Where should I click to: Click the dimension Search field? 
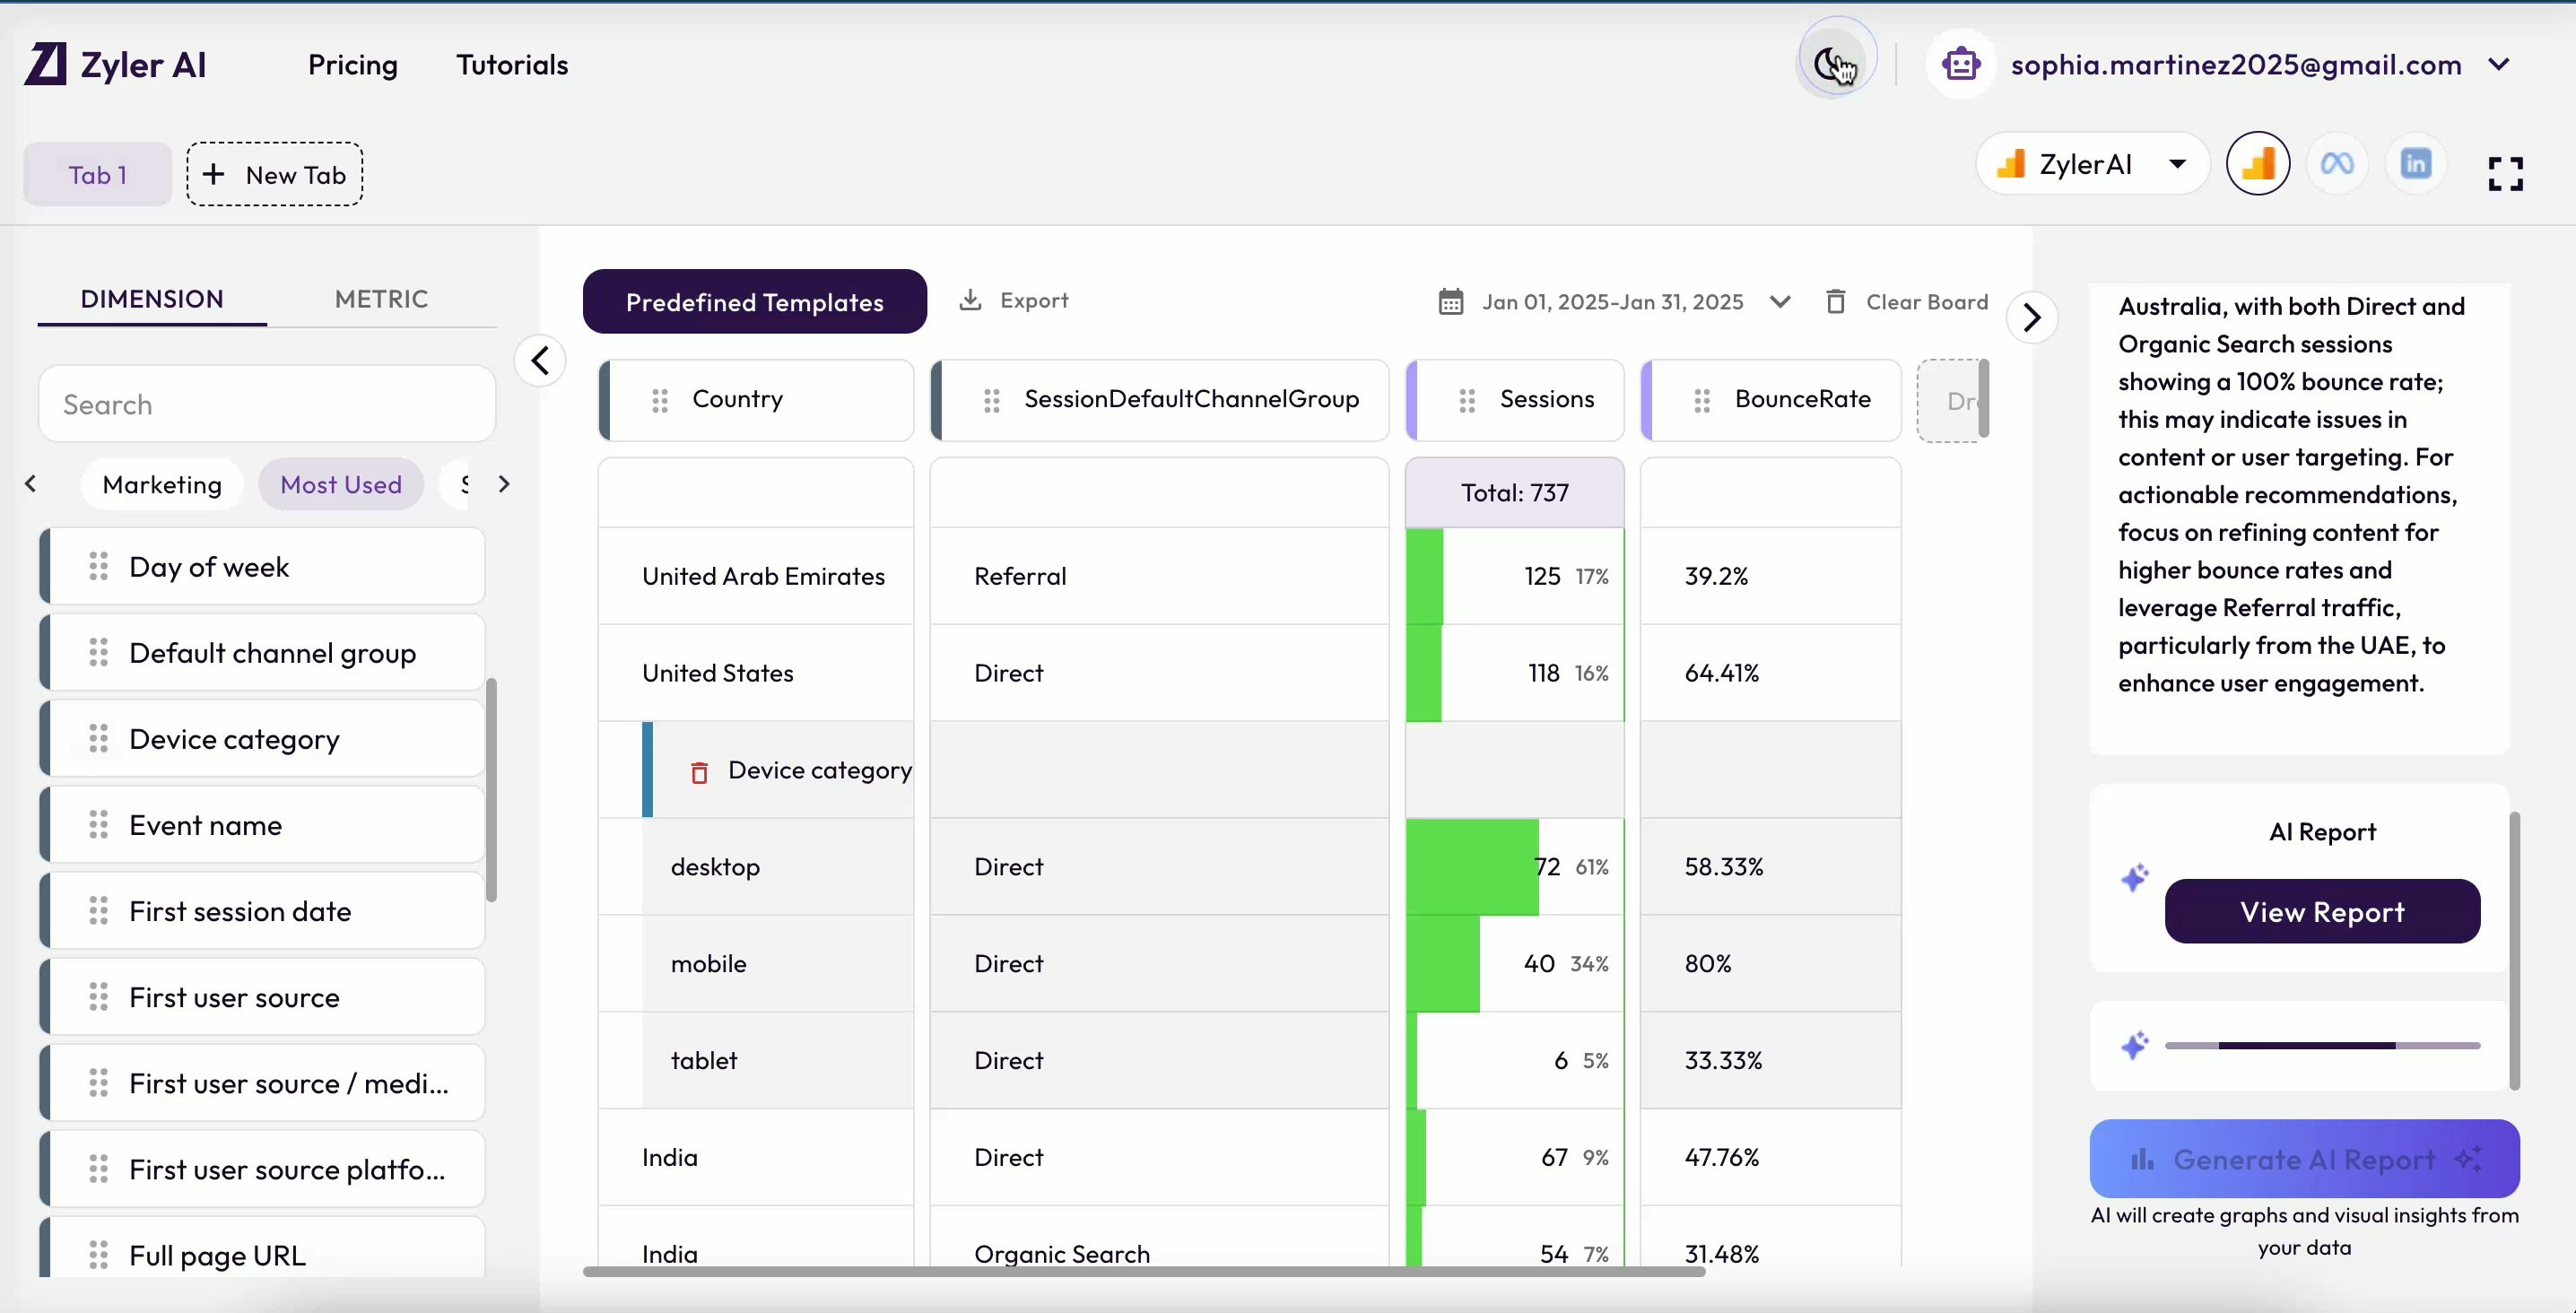(267, 404)
